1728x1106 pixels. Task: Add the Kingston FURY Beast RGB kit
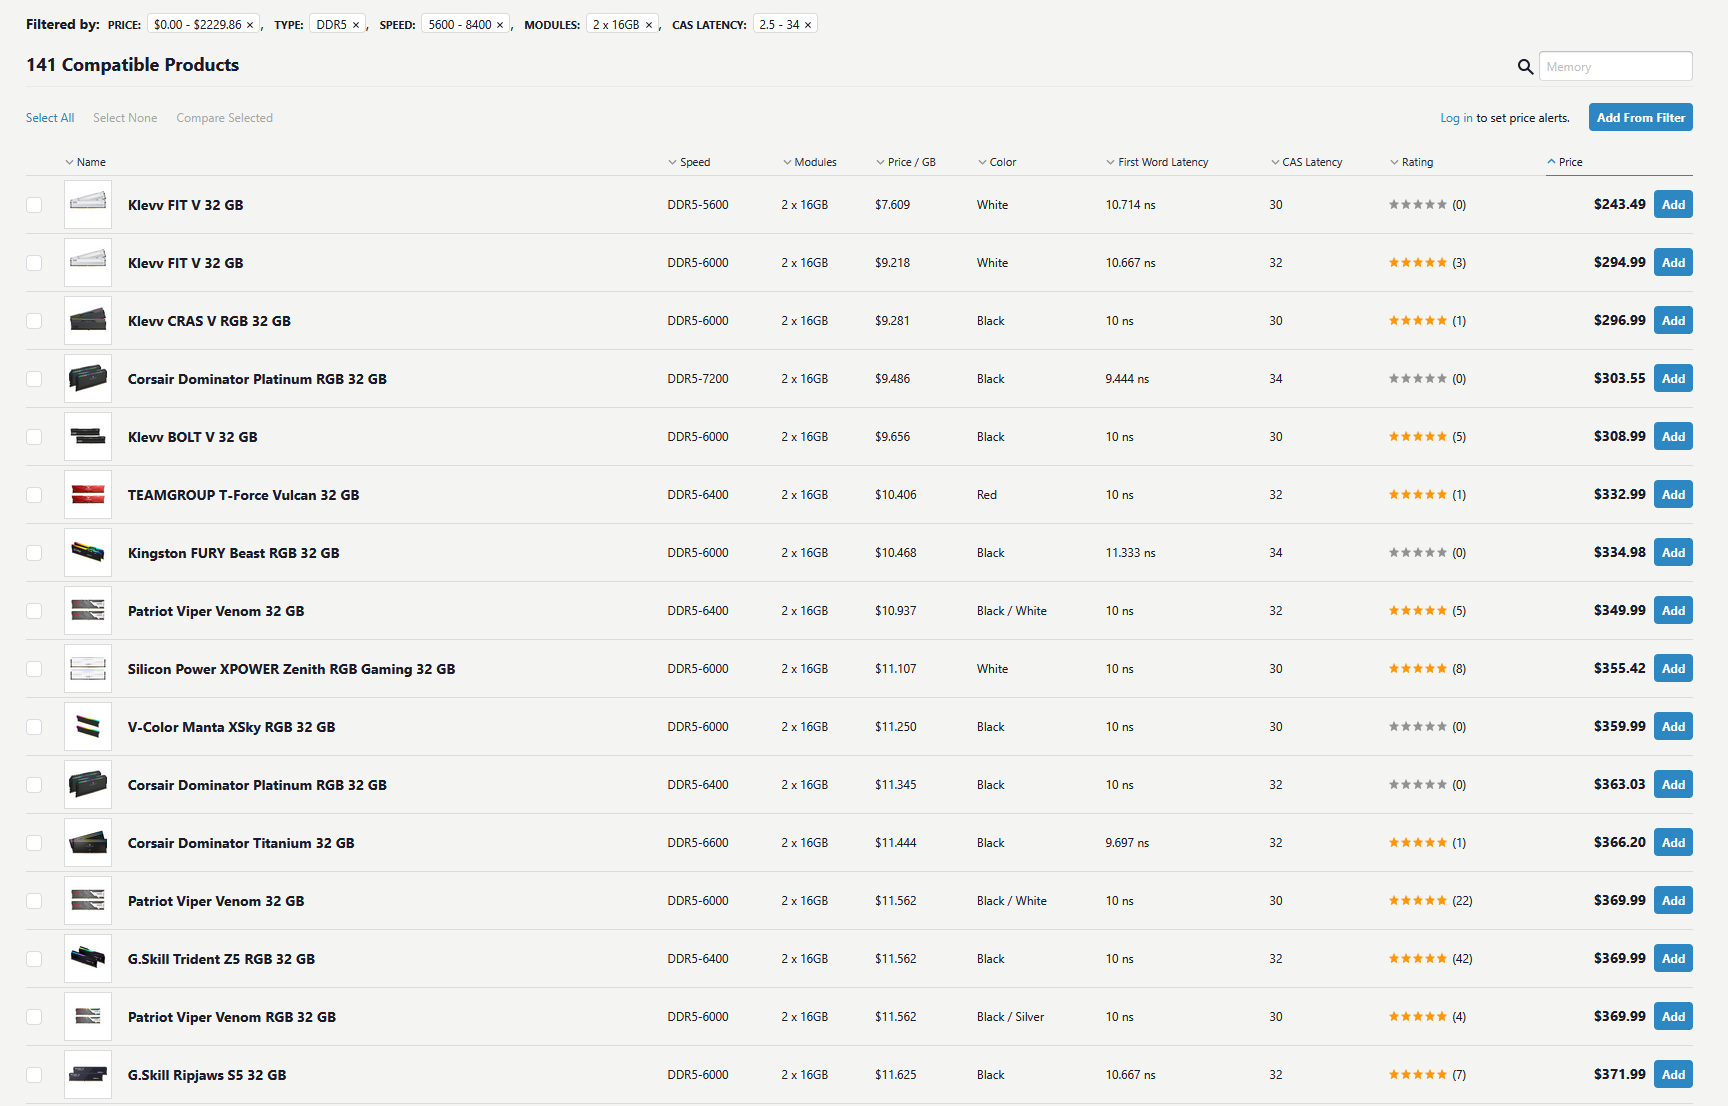pos(1673,553)
